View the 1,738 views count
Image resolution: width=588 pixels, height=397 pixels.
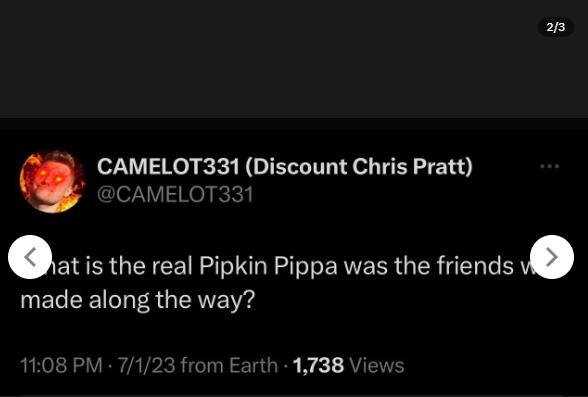(x=318, y=365)
